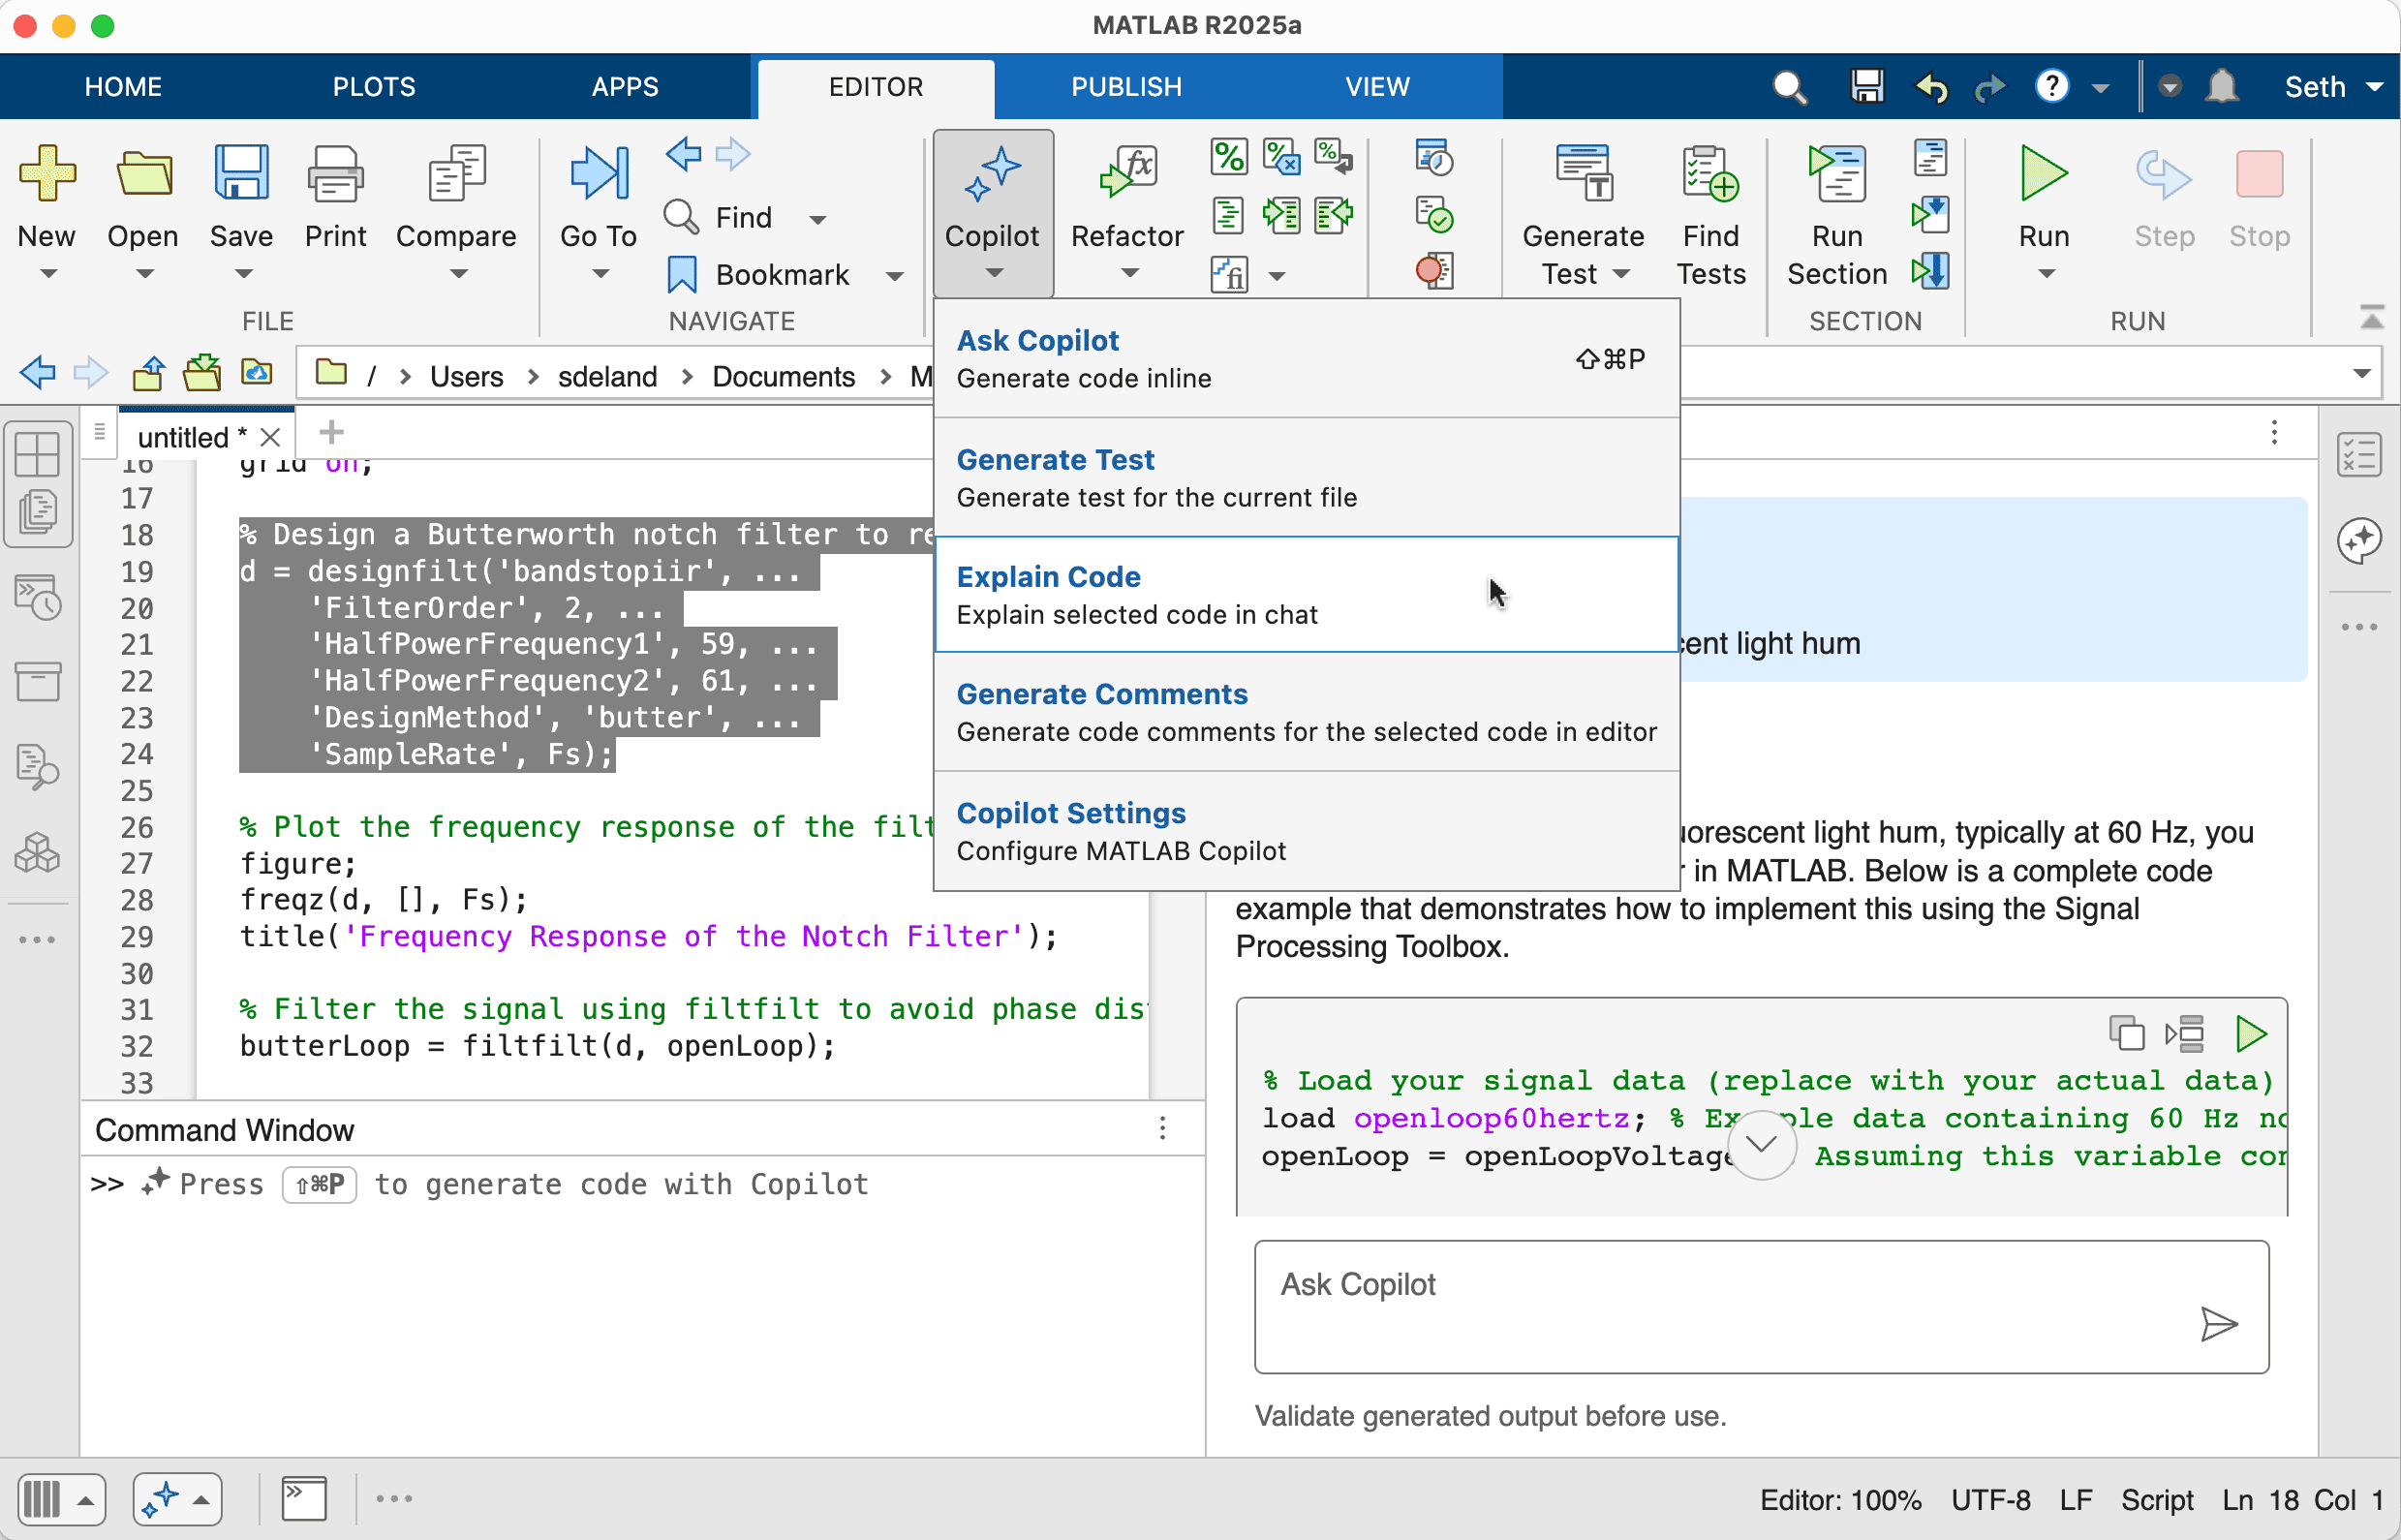
Task: Run the Copilot-generated code snippet
Action: pyautogui.click(x=2250, y=1033)
